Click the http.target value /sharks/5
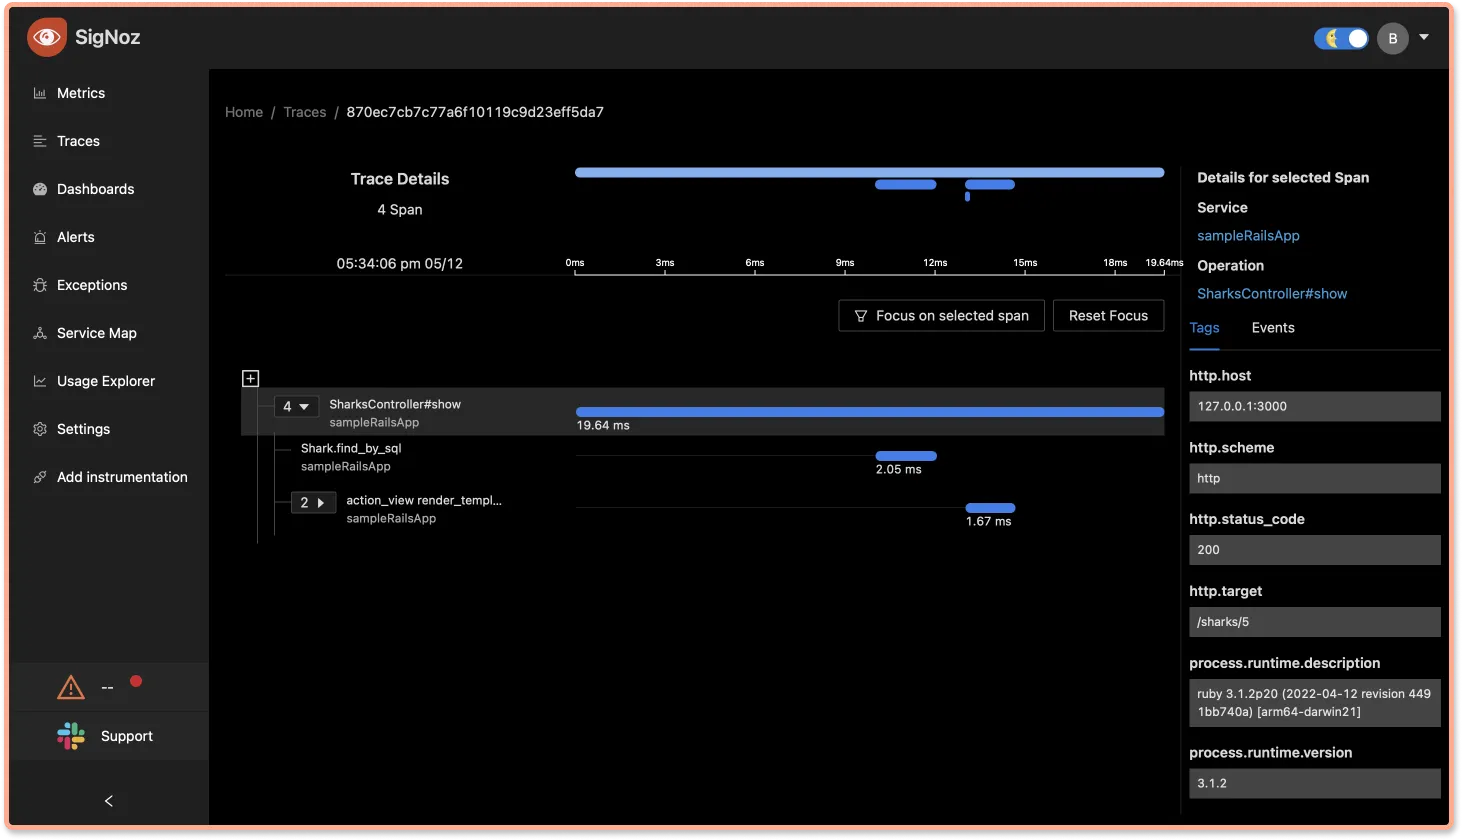The width and height of the screenshot is (1462, 840). (x=1315, y=622)
